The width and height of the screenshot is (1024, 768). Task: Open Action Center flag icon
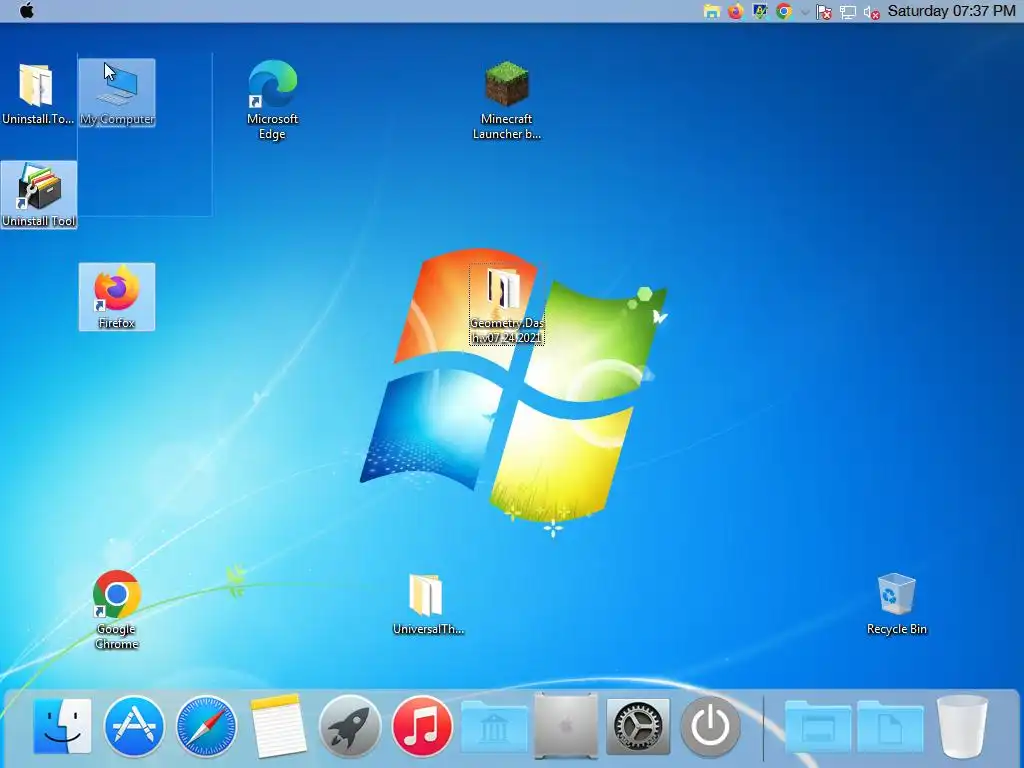(x=824, y=12)
